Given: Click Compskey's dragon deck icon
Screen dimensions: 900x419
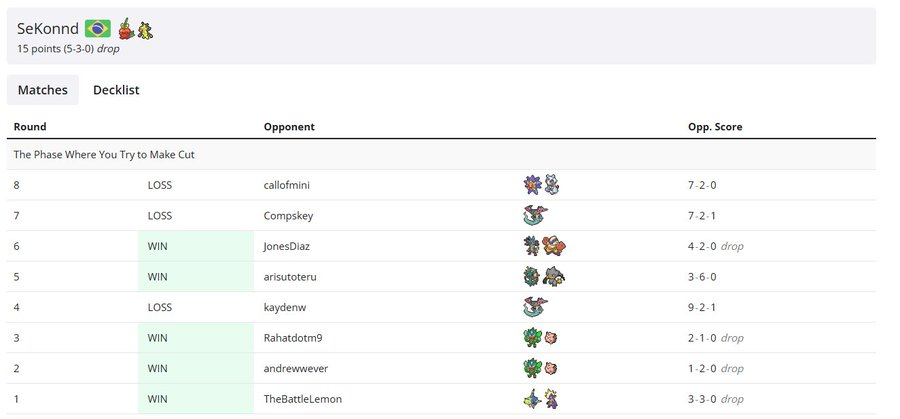Looking at the screenshot, I should point(536,215).
